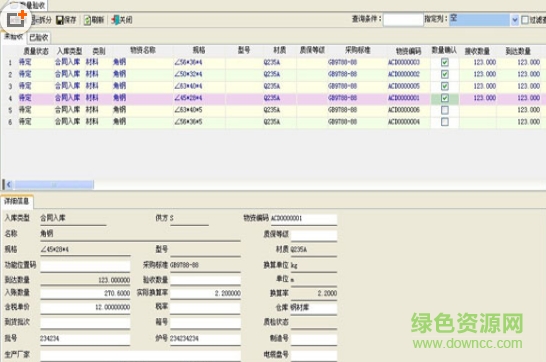Image resolution: width=546 pixels, height=362 pixels.
Task: Uncheck 数量确认 for highlighted row ACD0000001
Action: (x=445, y=98)
